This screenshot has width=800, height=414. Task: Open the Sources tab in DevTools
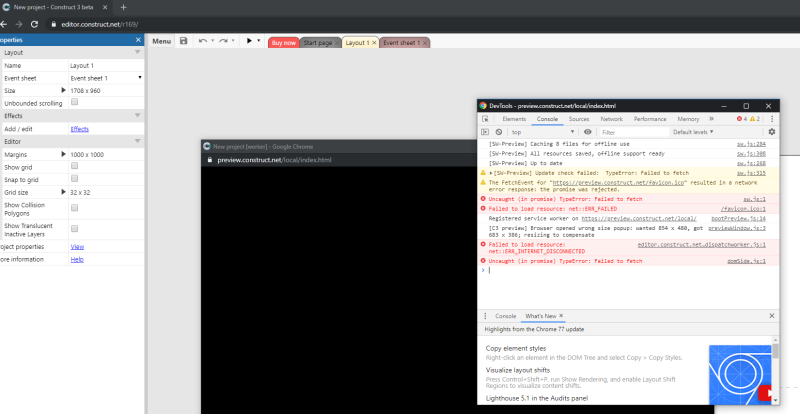point(579,119)
